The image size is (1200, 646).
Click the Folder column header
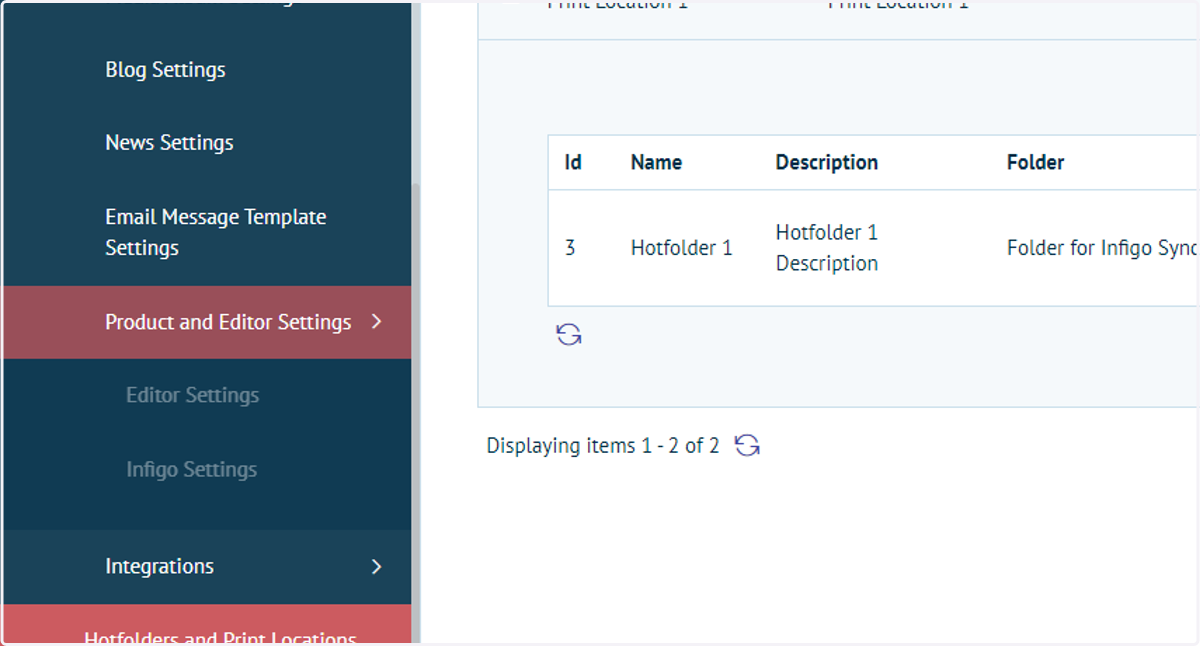click(x=1035, y=162)
